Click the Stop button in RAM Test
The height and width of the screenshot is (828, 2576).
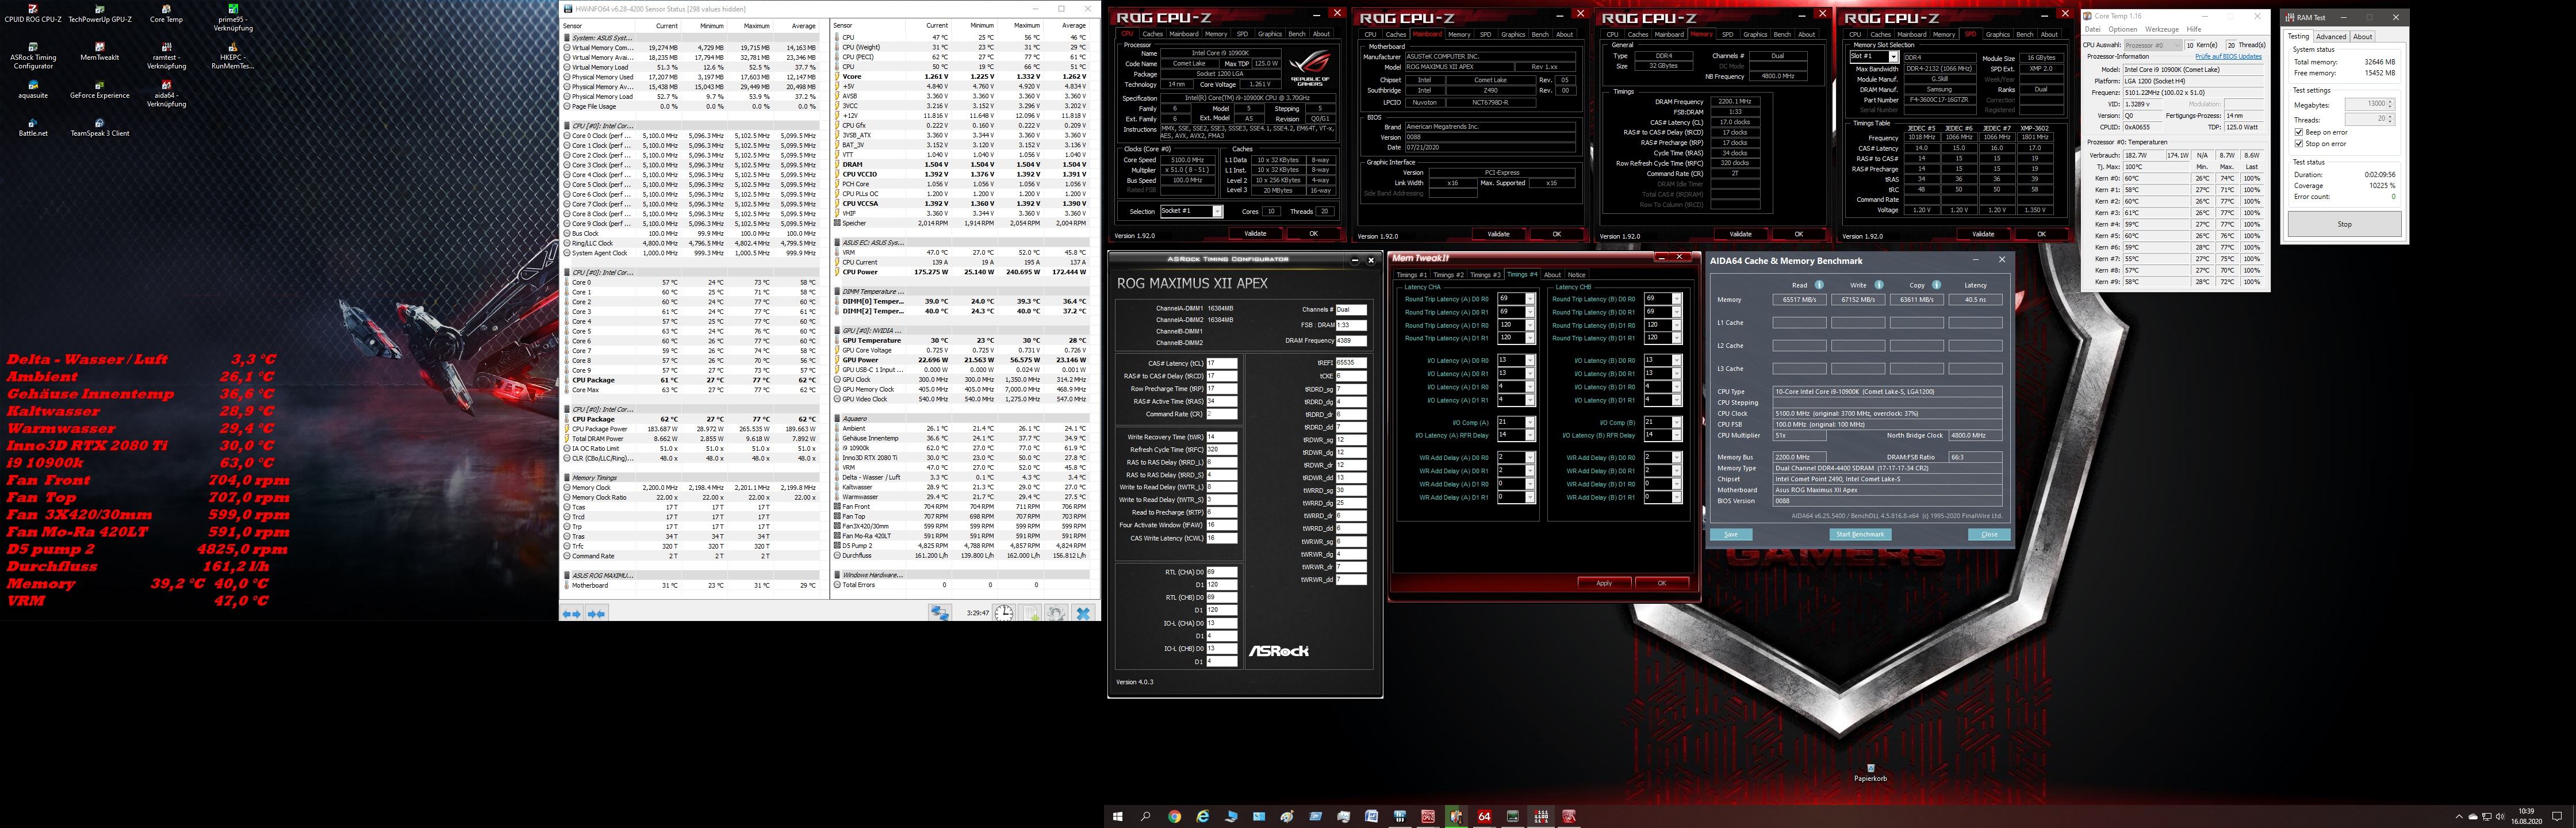tap(2344, 224)
